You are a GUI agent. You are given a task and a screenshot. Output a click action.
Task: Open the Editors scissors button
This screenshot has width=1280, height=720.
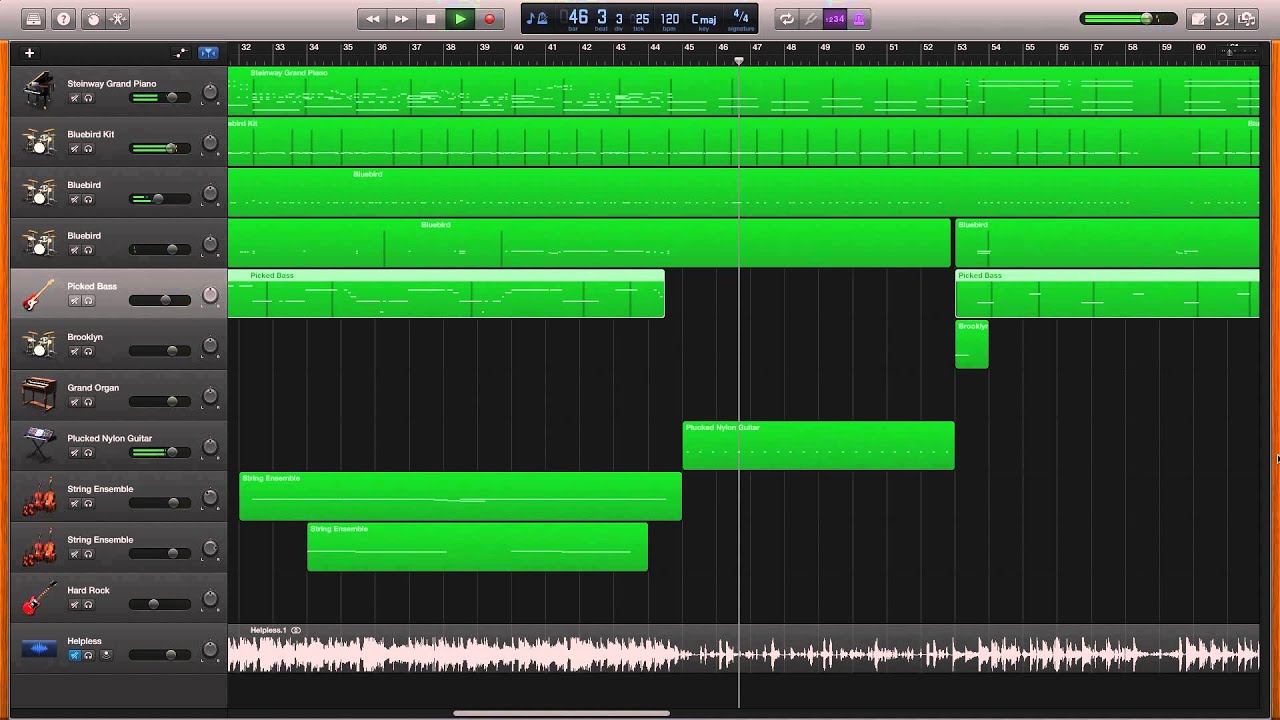coord(119,19)
